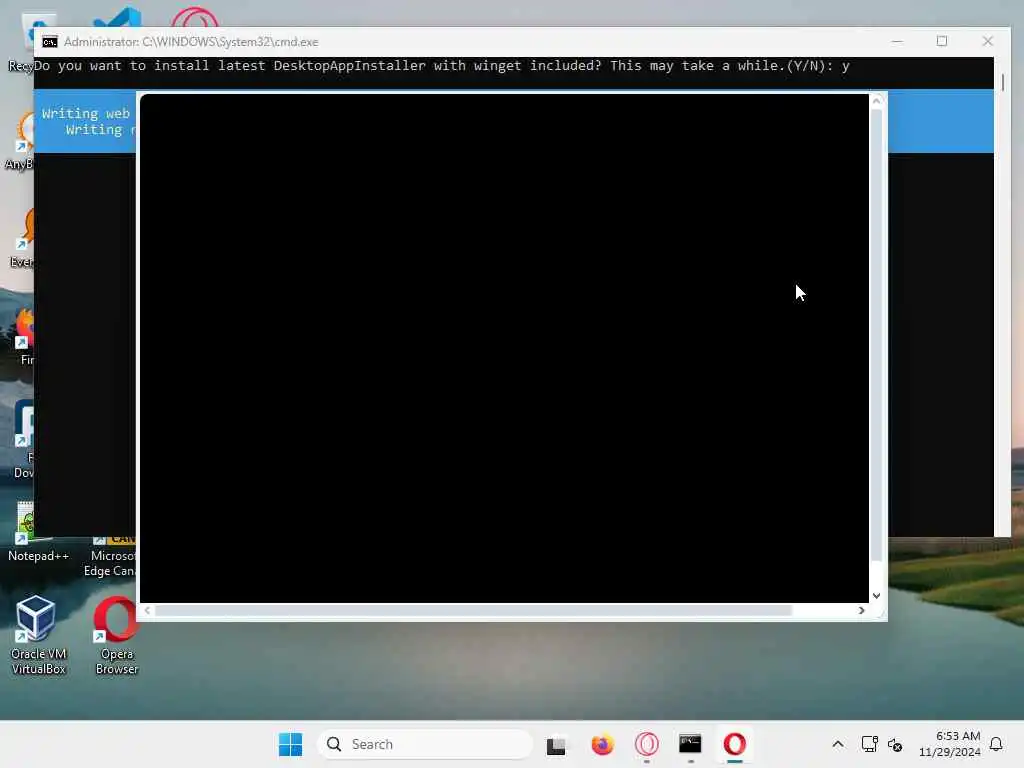Switch to the Command Prompt taskbar icon

click(x=690, y=744)
